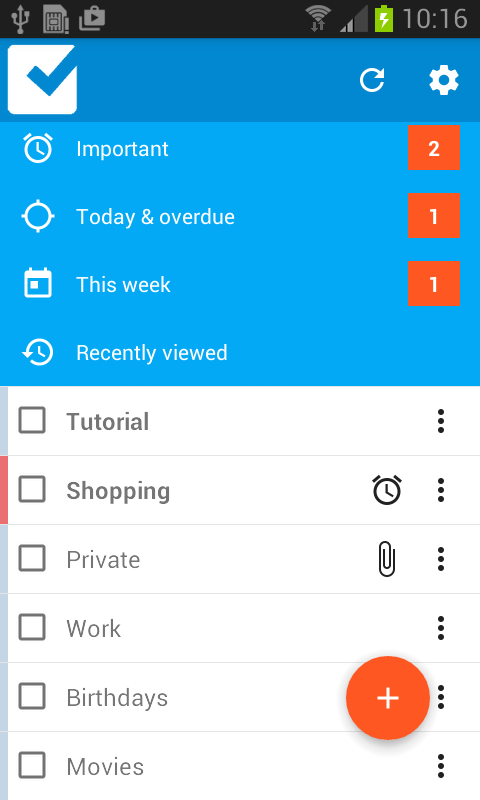Tap the Recently viewed history icon

point(38,353)
